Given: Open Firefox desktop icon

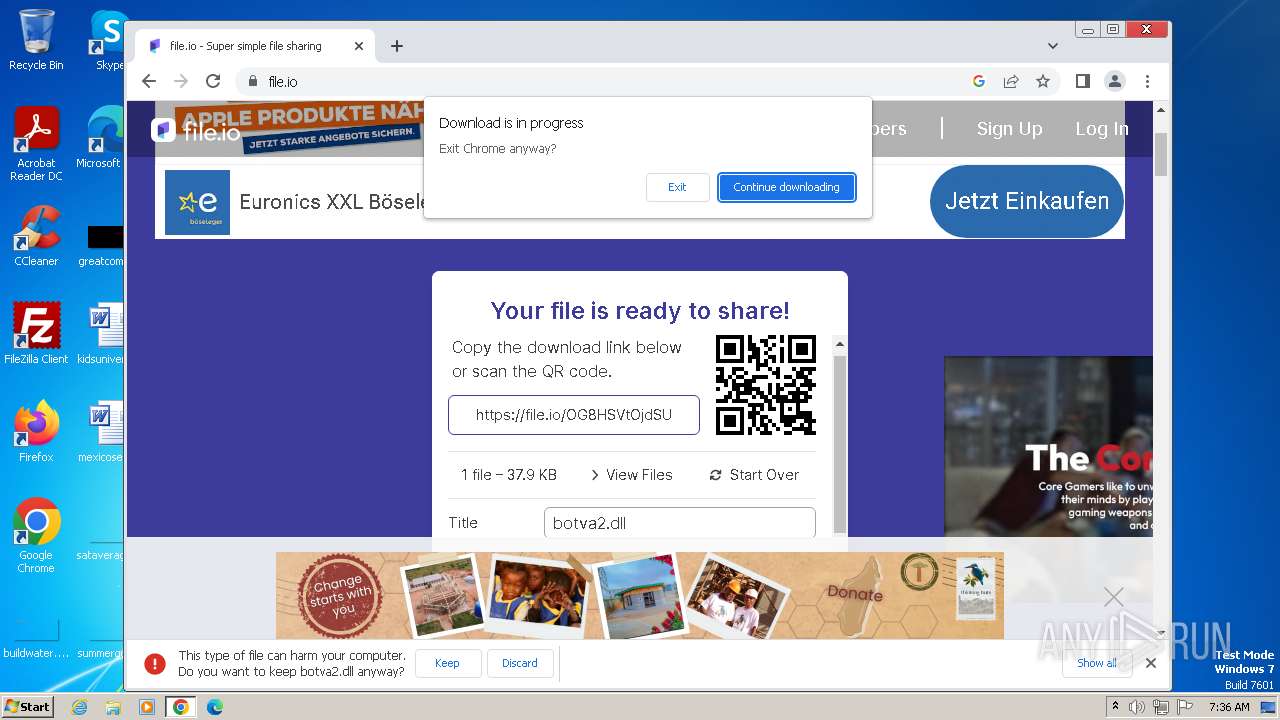Looking at the screenshot, I should coord(36,431).
